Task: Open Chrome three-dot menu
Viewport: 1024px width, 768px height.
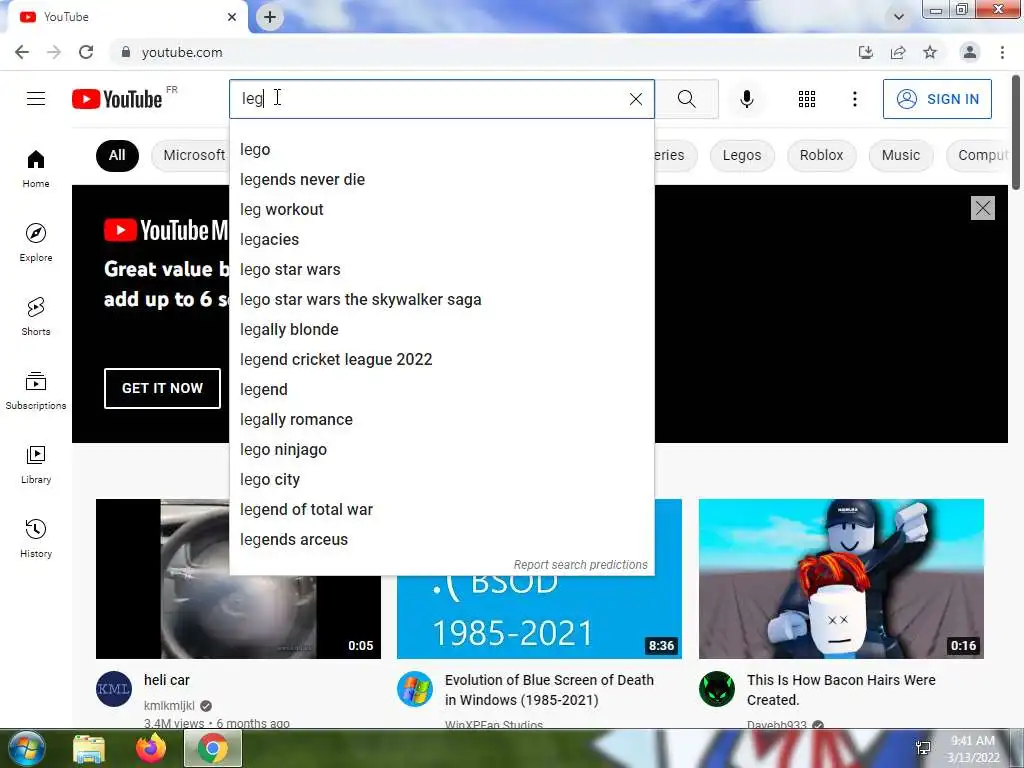Action: (1002, 52)
